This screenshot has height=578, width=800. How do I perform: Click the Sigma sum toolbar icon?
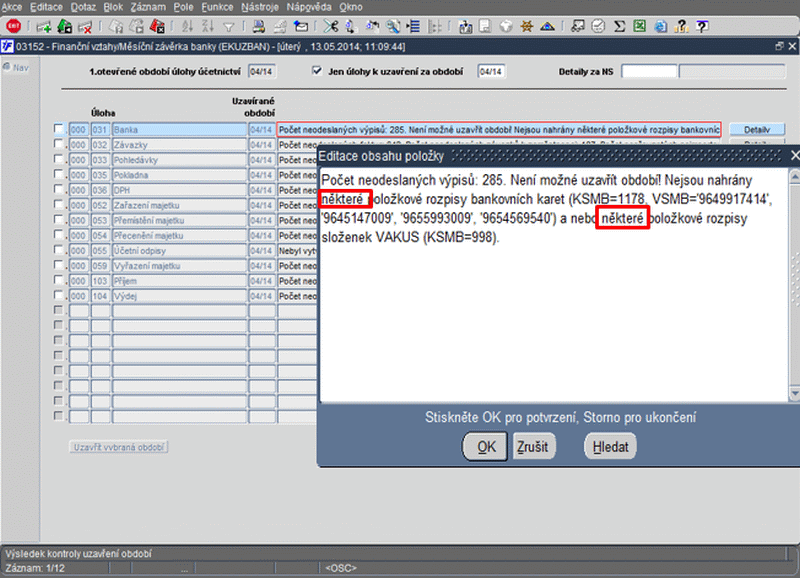coord(619,27)
